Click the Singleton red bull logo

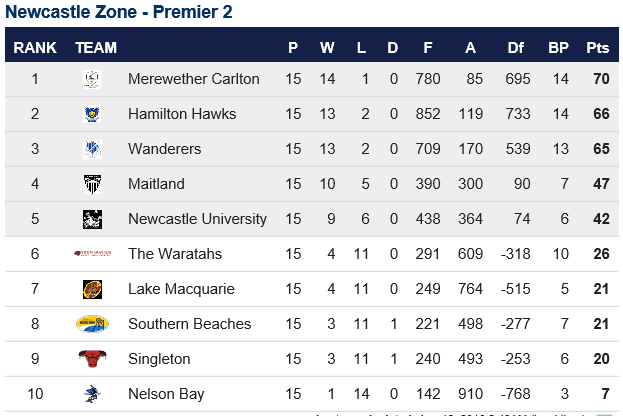point(92,358)
